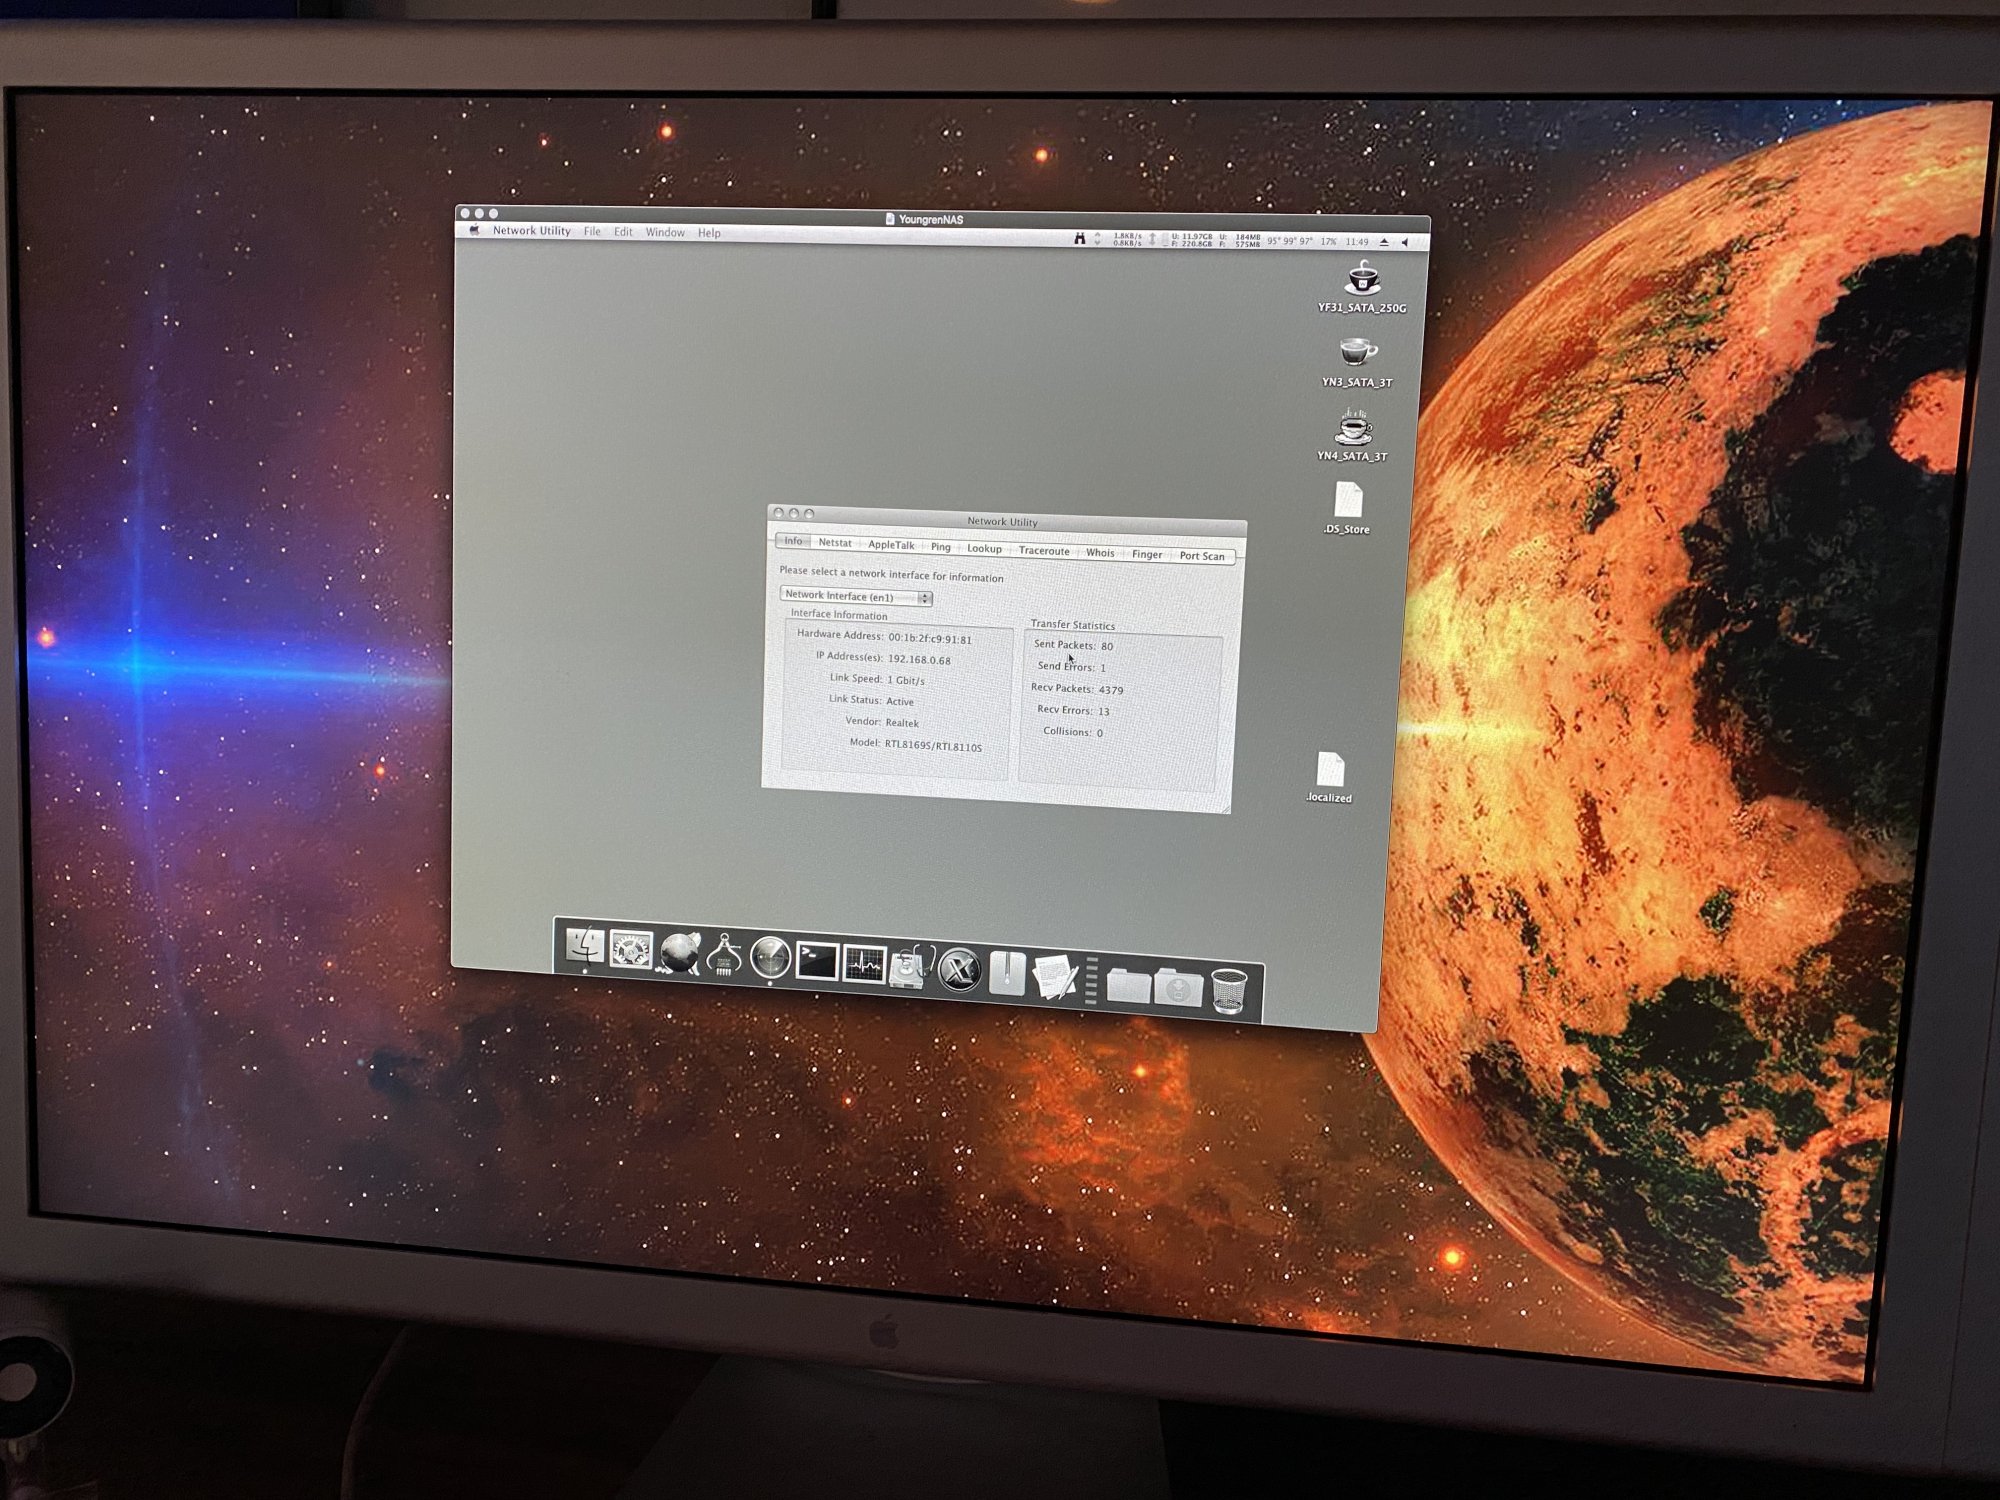Switch to the Netstat tab
The width and height of the screenshot is (2000, 1500).
[835, 543]
